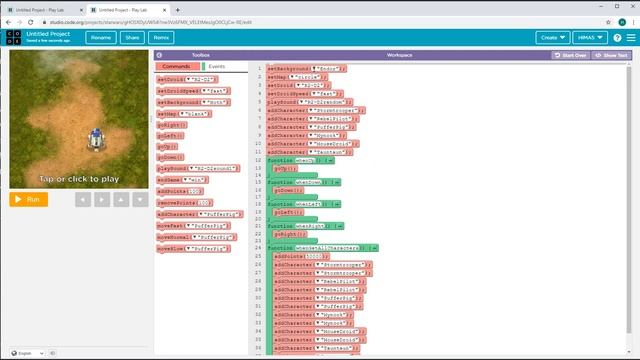The image size is (640, 360).
Task: Open the Code.org logo home link
Action: pos(13,38)
